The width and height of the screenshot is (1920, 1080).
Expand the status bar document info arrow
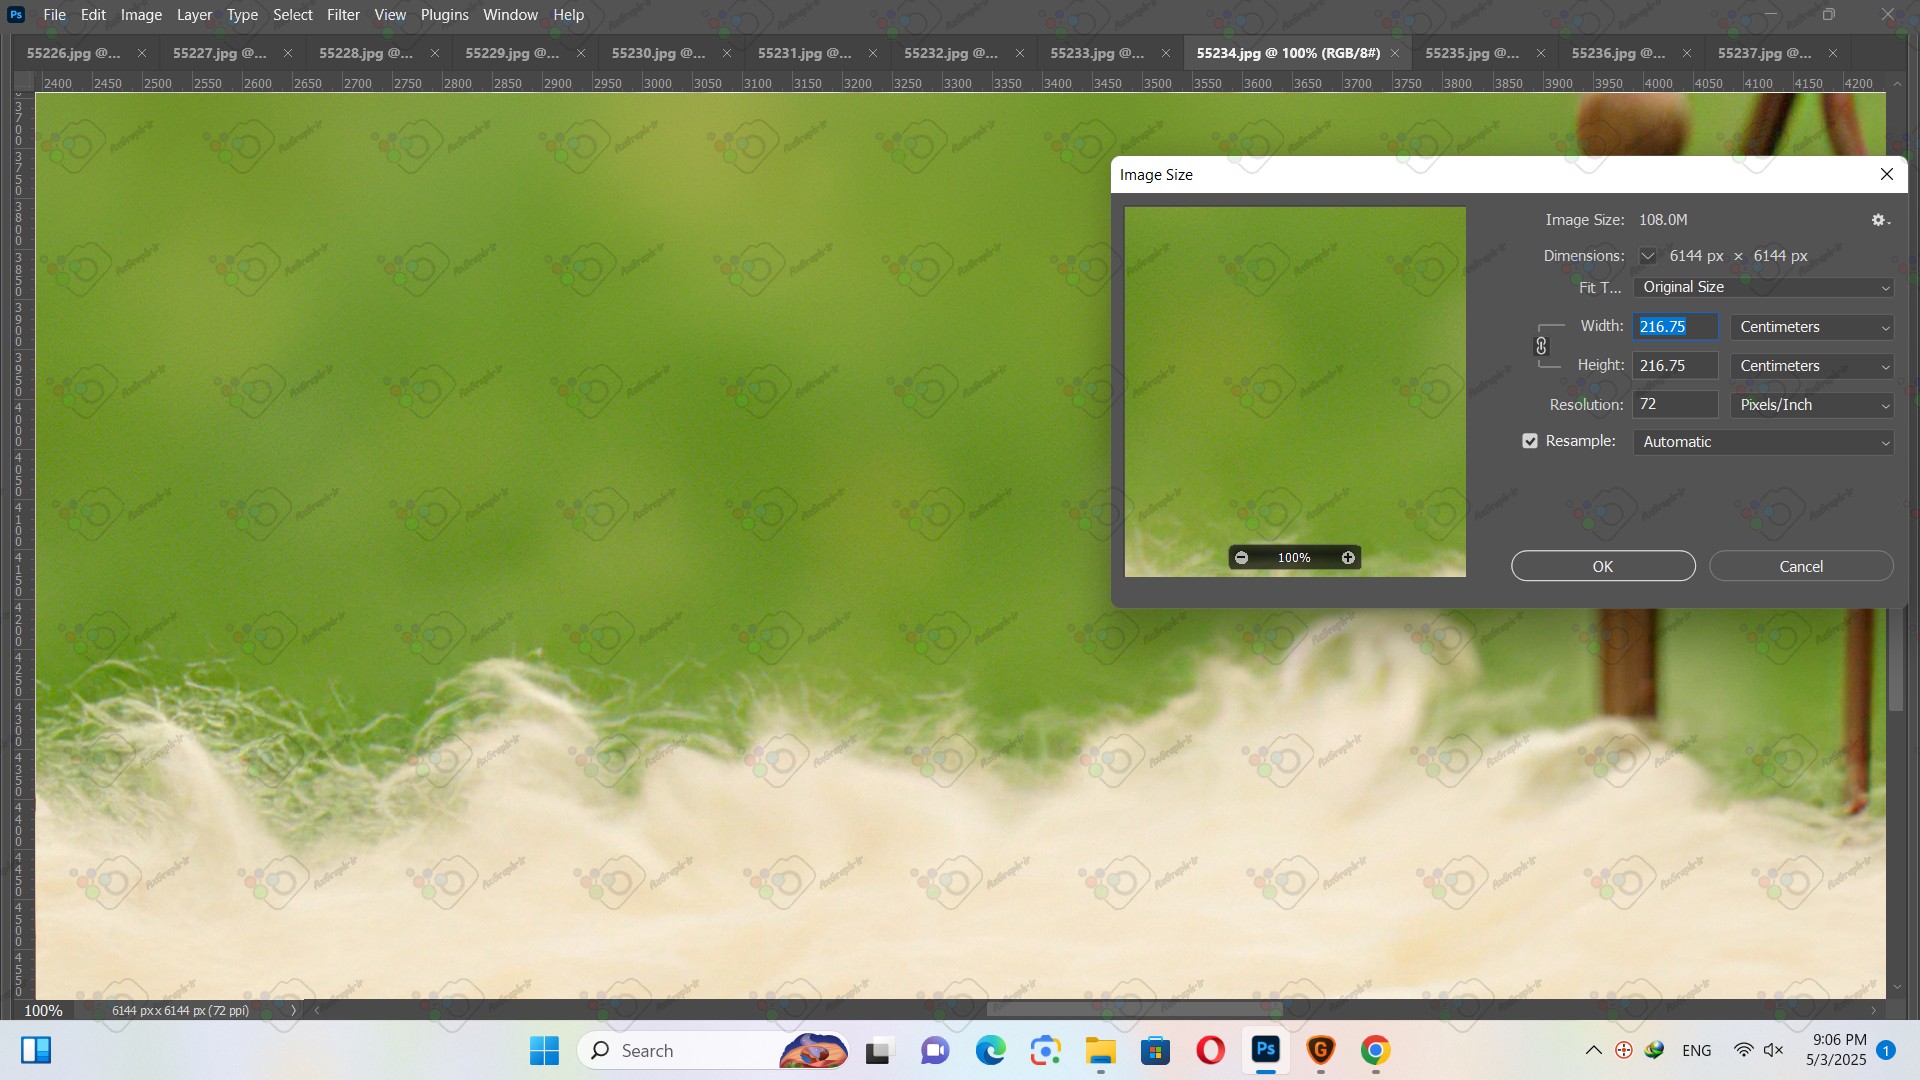tap(293, 1011)
